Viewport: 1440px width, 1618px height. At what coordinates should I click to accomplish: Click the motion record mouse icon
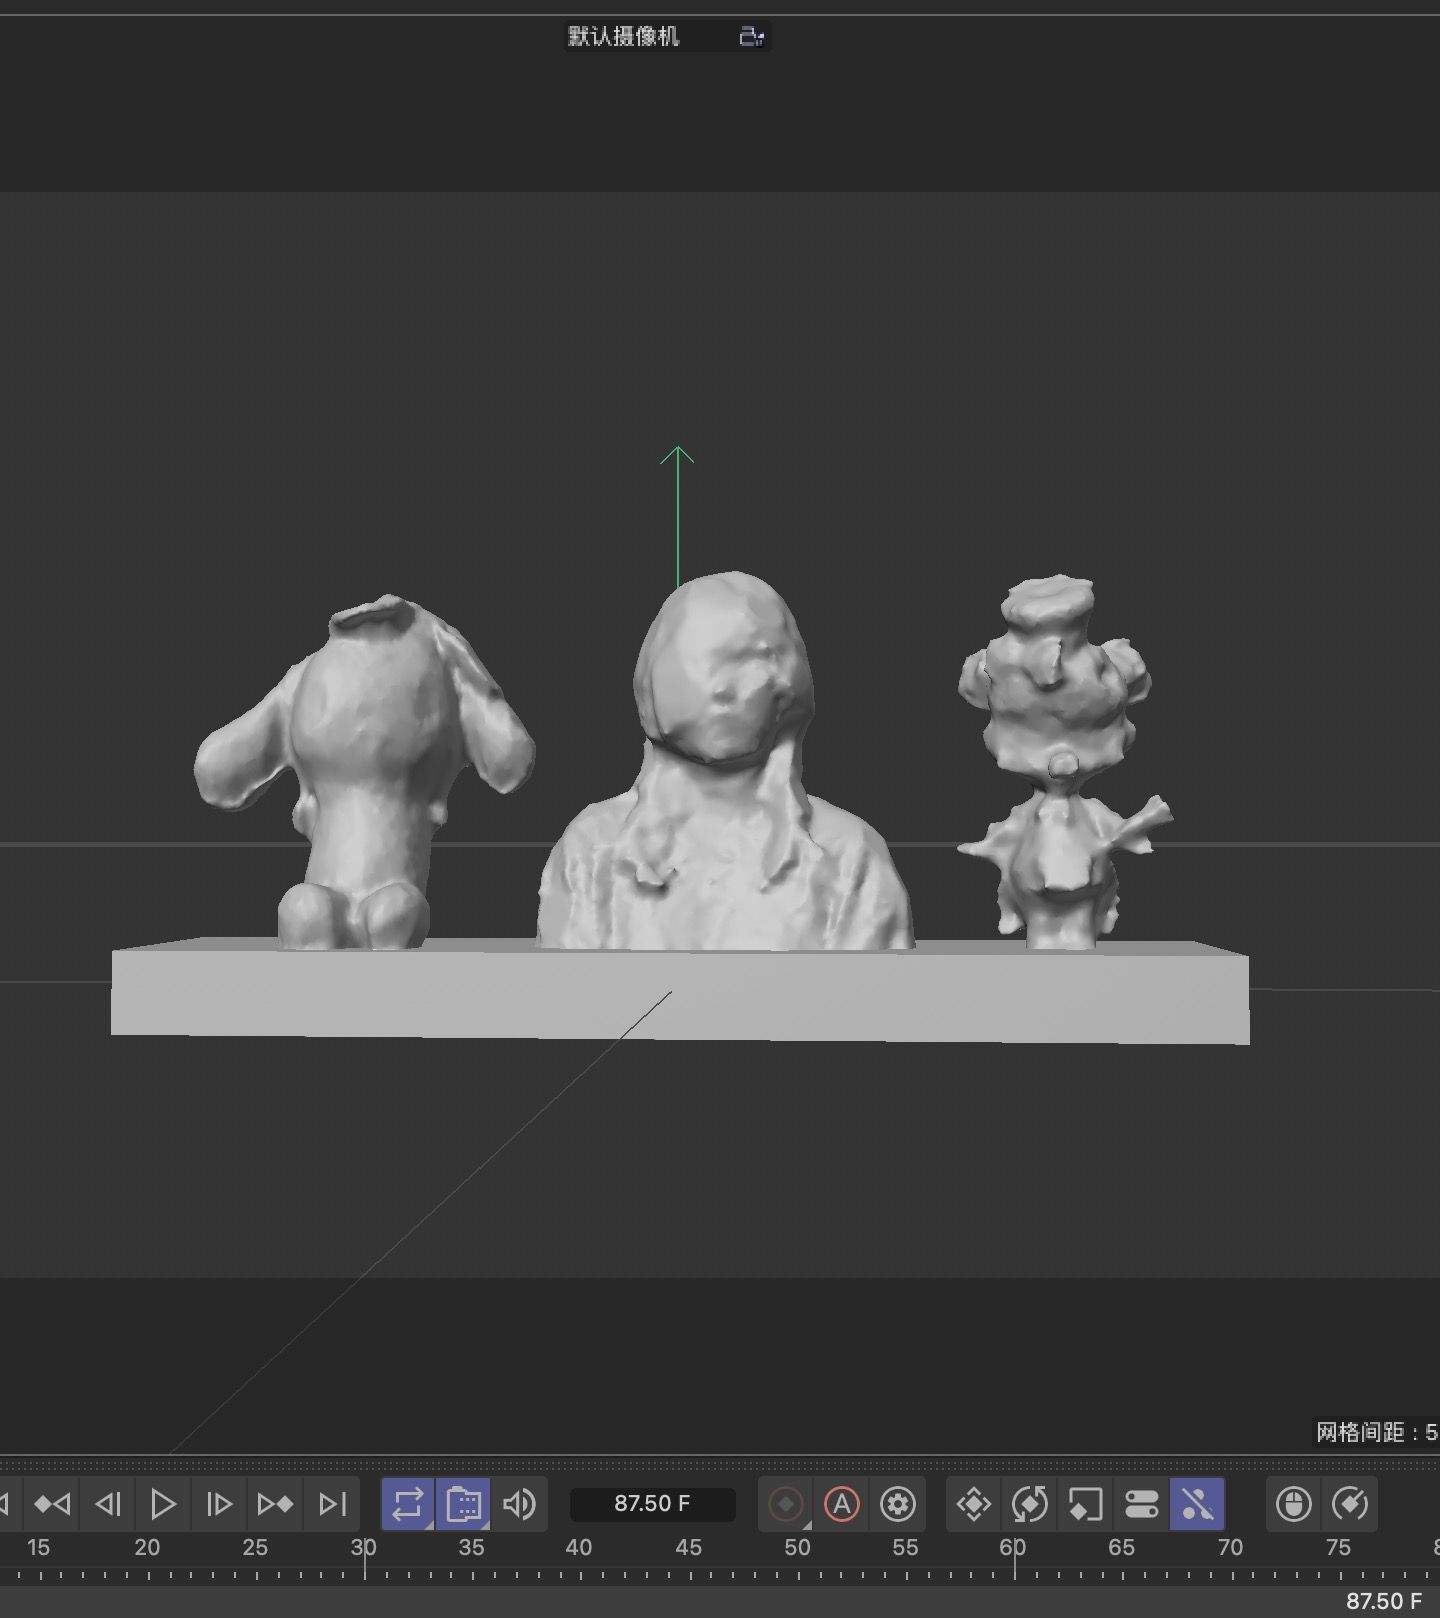(1294, 1504)
